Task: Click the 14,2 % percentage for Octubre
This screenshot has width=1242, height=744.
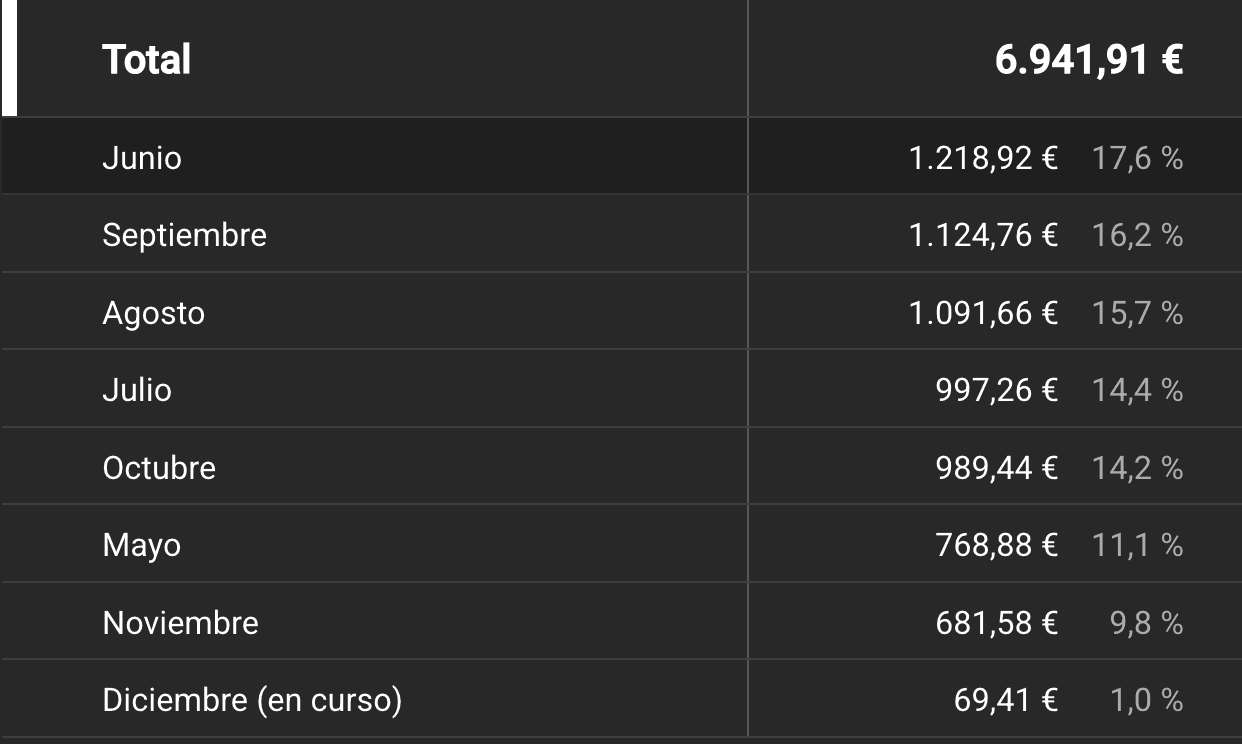Action: click(x=1139, y=467)
